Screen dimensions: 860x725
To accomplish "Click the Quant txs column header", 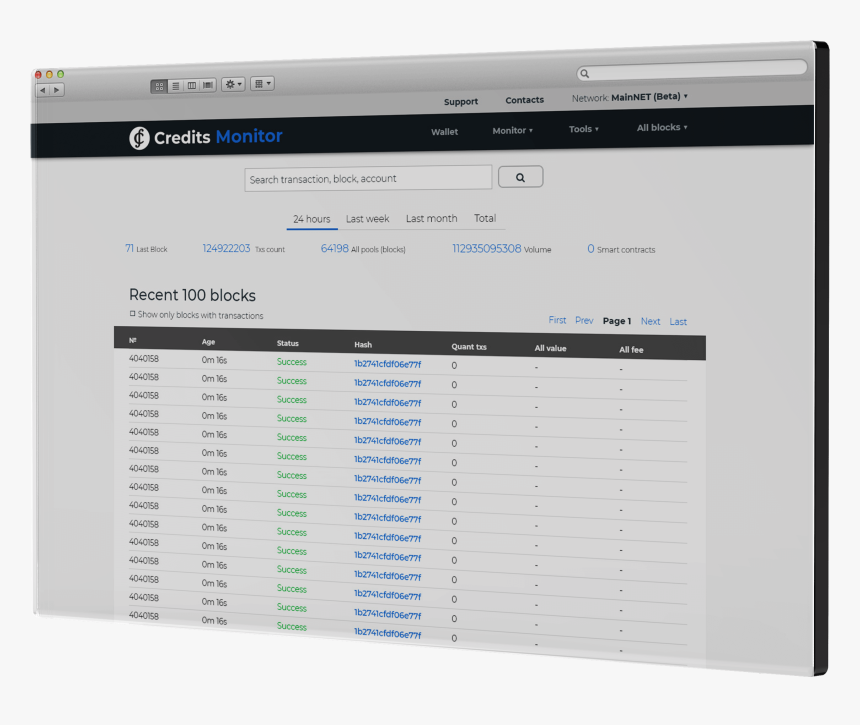I will (x=469, y=347).
